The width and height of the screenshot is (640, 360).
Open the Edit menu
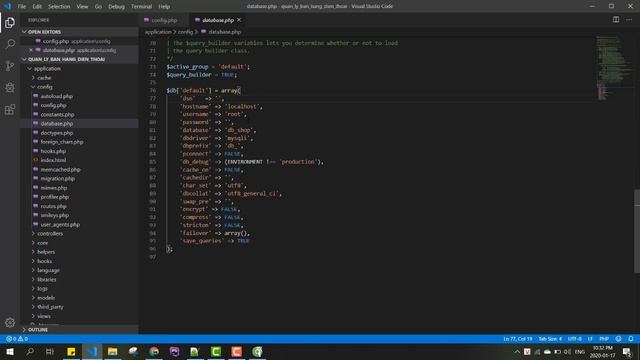[x=37, y=7]
